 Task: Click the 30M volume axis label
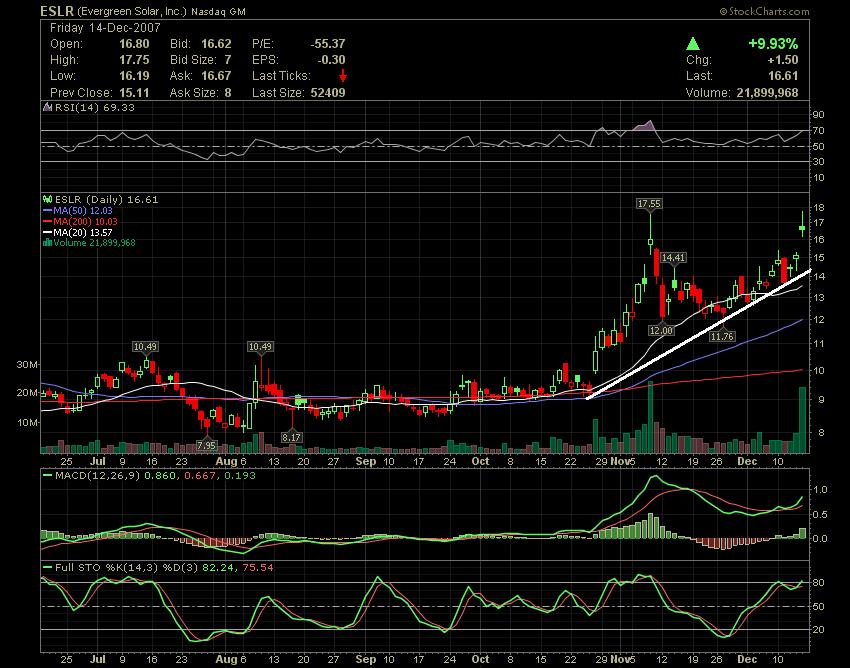pyautogui.click(x=27, y=364)
